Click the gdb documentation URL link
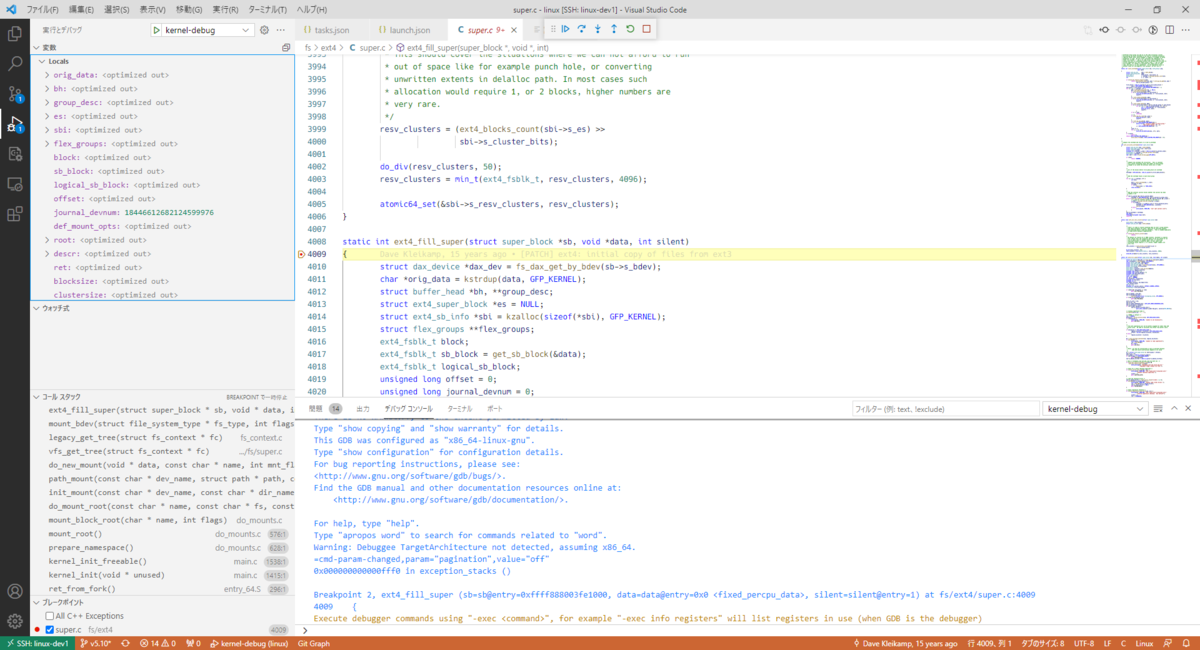Screen dimensions: 1200x650 tap(449, 500)
